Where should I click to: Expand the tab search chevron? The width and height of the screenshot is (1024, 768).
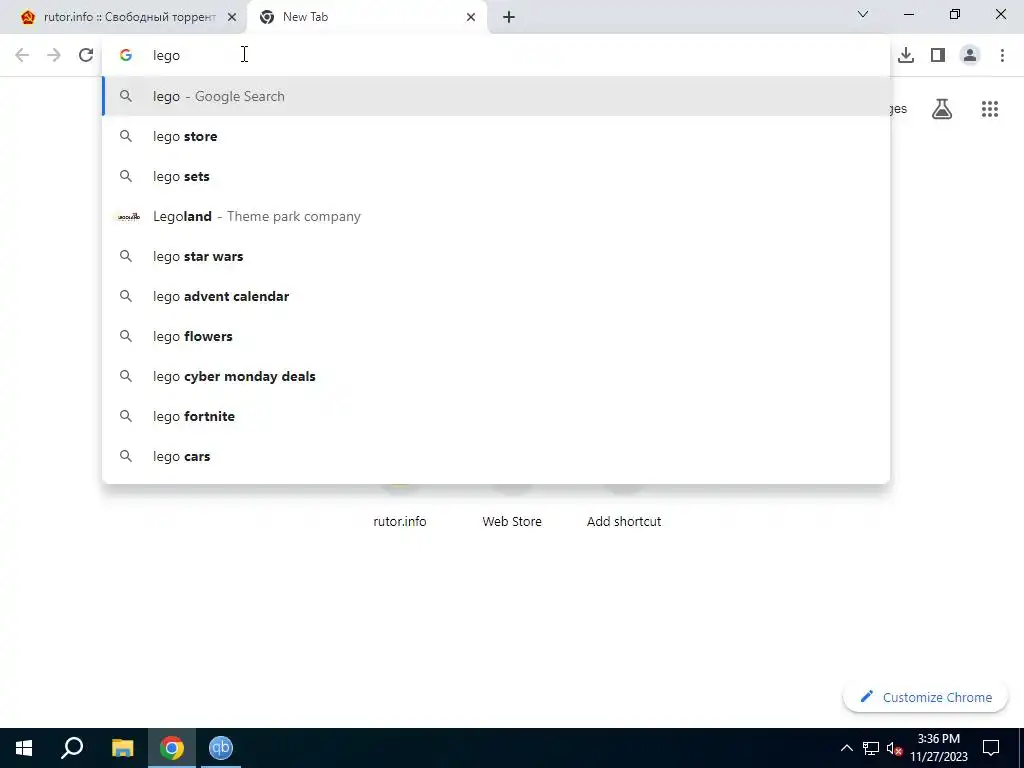click(x=863, y=14)
